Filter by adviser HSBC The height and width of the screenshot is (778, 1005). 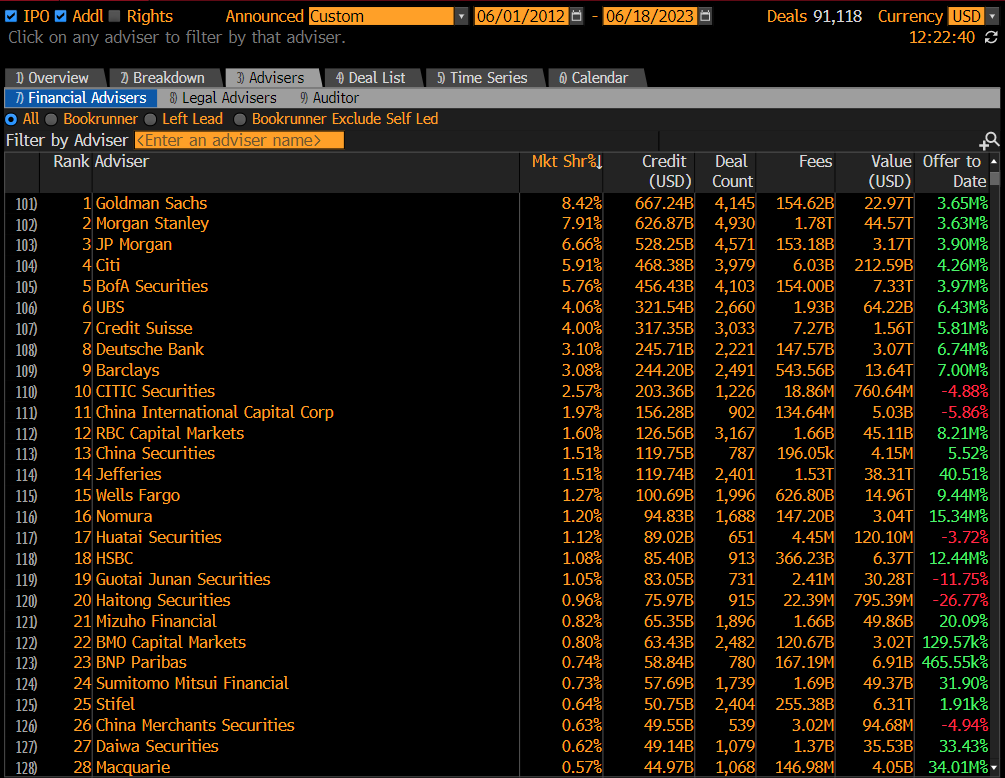click(115, 558)
